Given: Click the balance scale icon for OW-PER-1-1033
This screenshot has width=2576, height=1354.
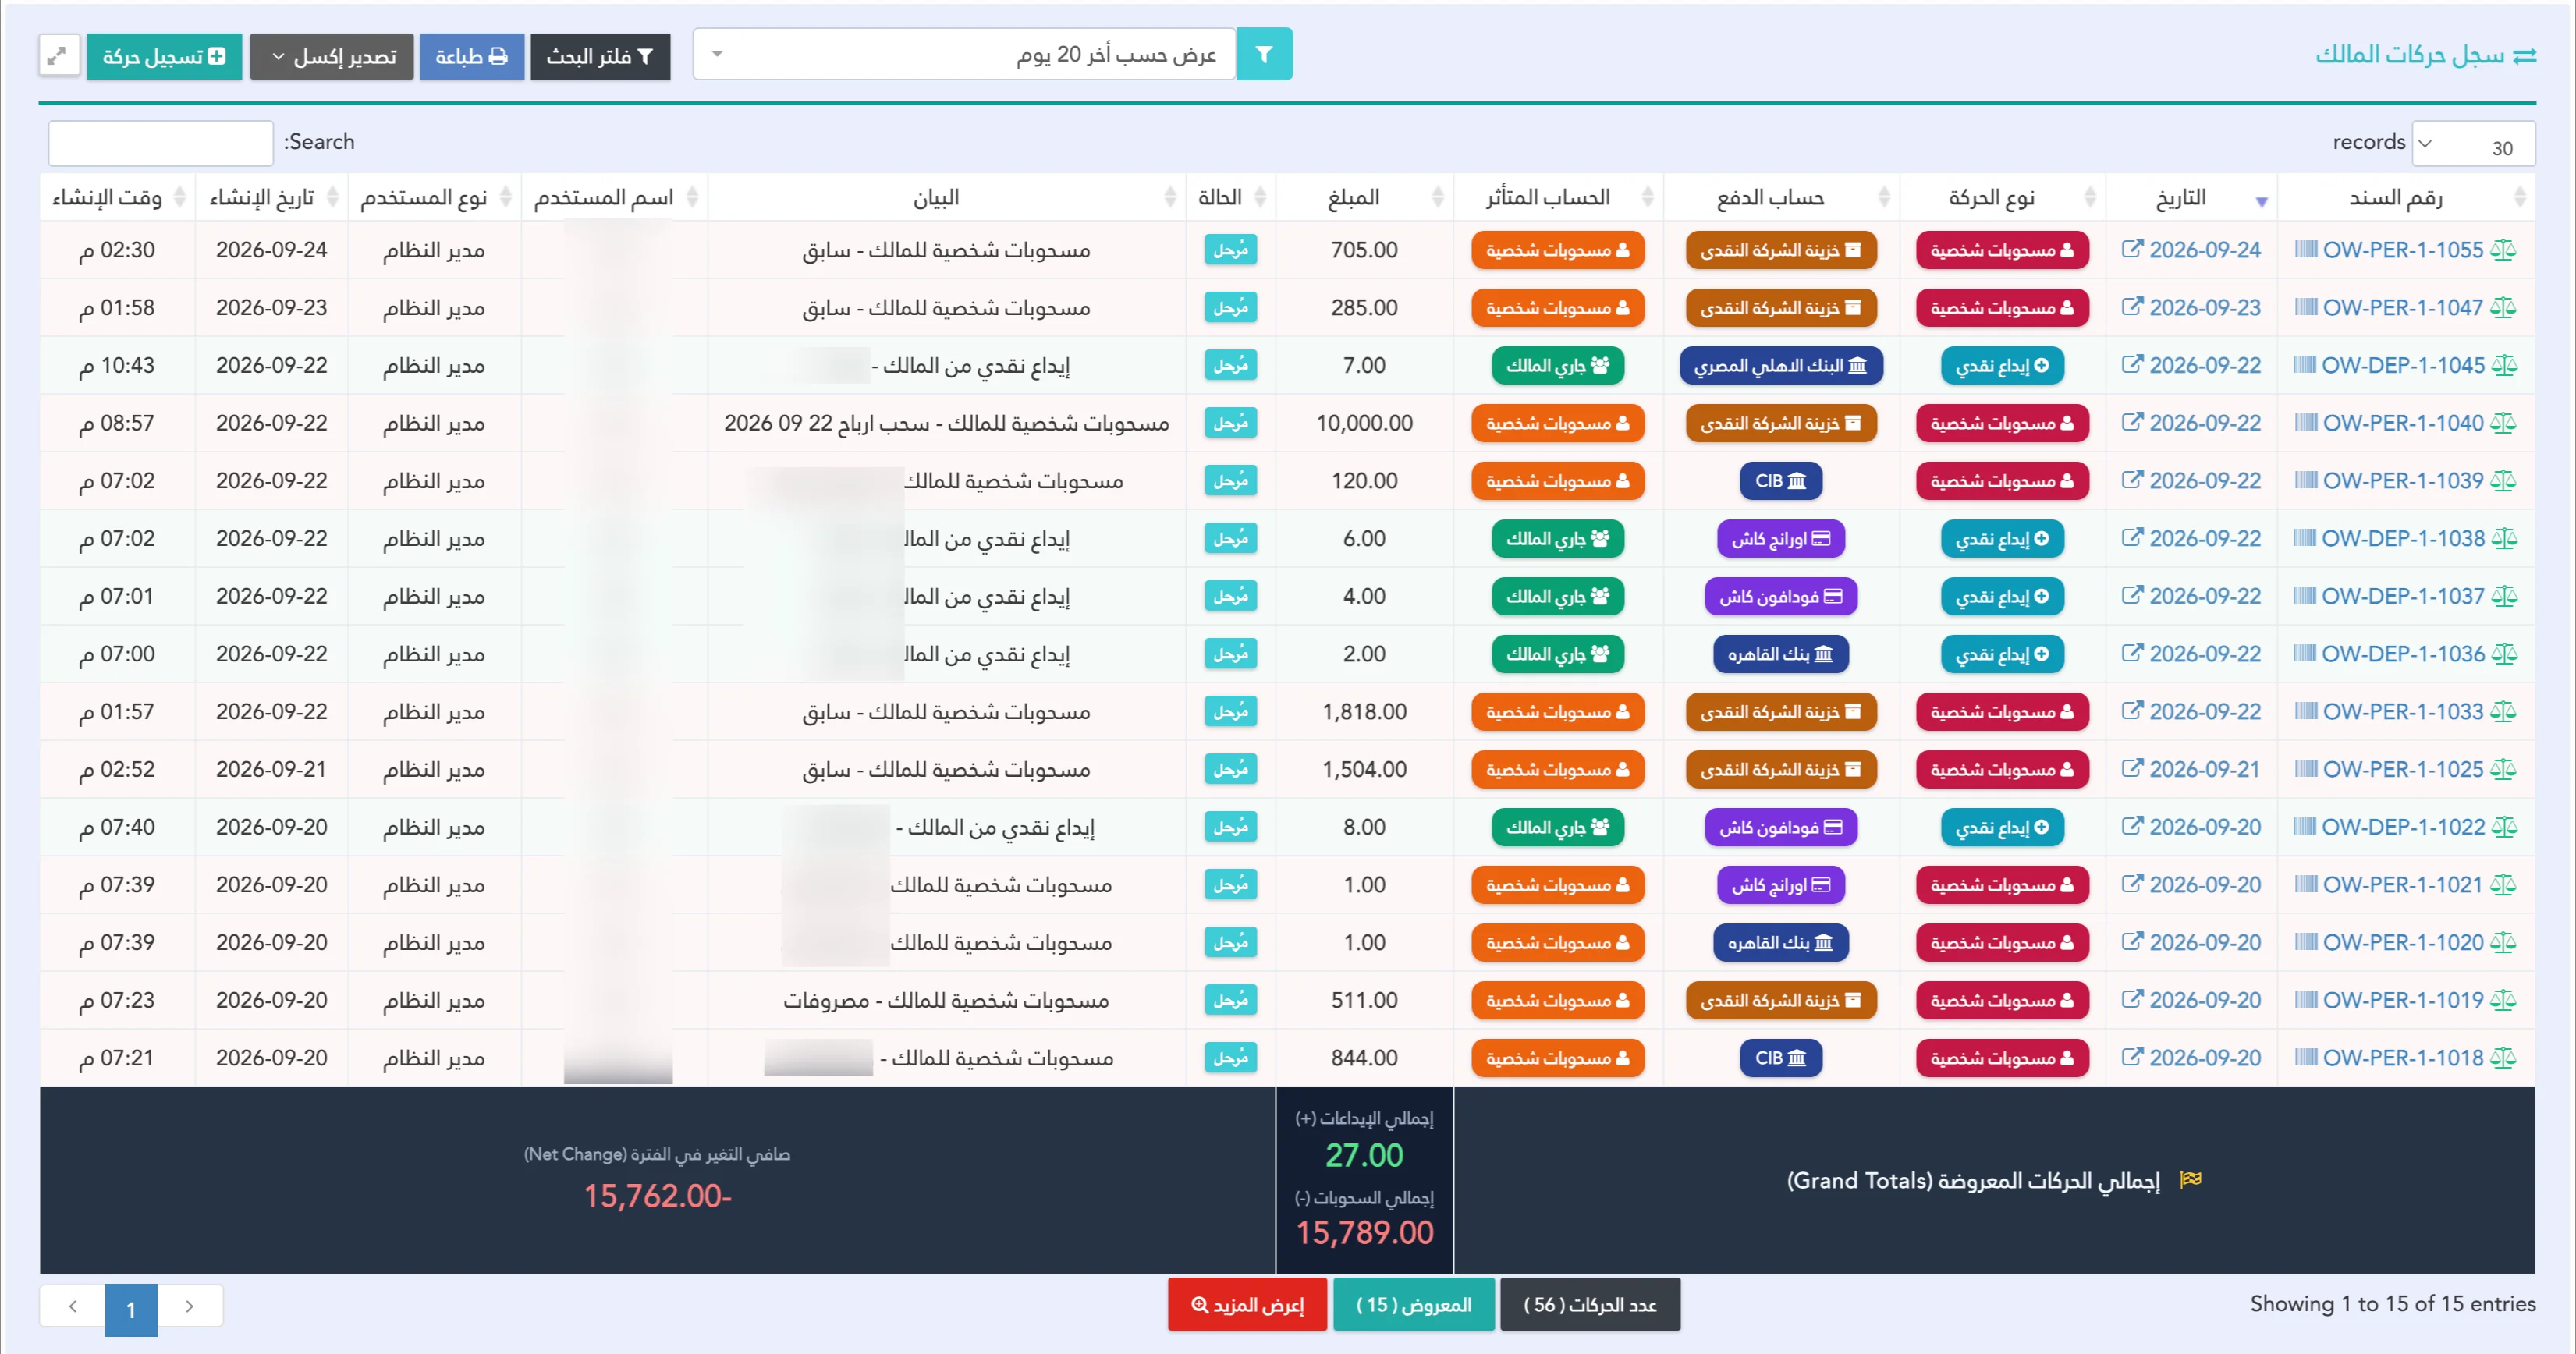Looking at the screenshot, I should click(2503, 712).
